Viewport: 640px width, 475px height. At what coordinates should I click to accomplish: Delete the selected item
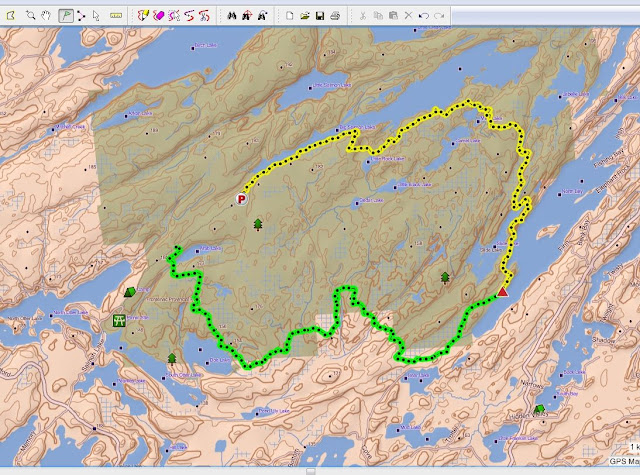(x=408, y=16)
